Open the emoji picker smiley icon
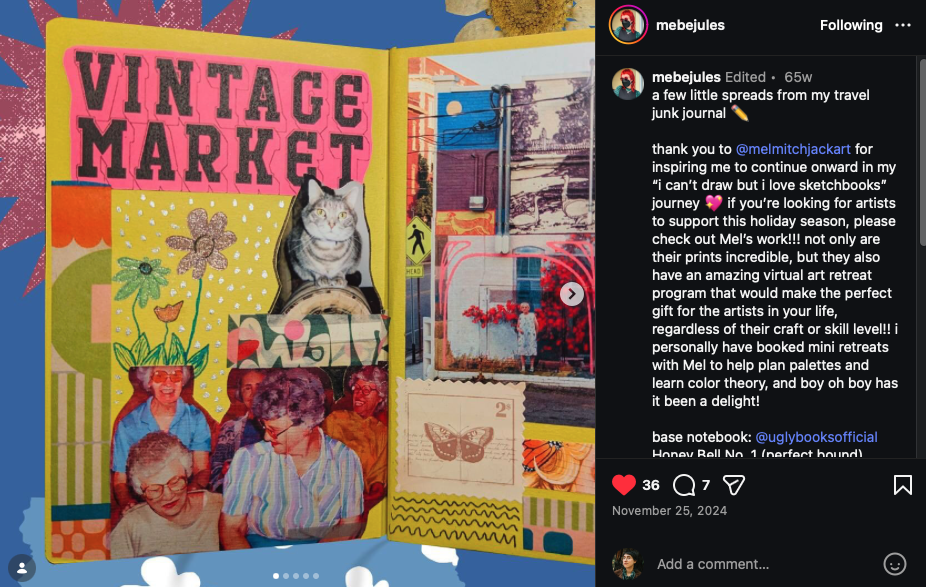Viewport: 926px width, 587px height. (894, 564)
